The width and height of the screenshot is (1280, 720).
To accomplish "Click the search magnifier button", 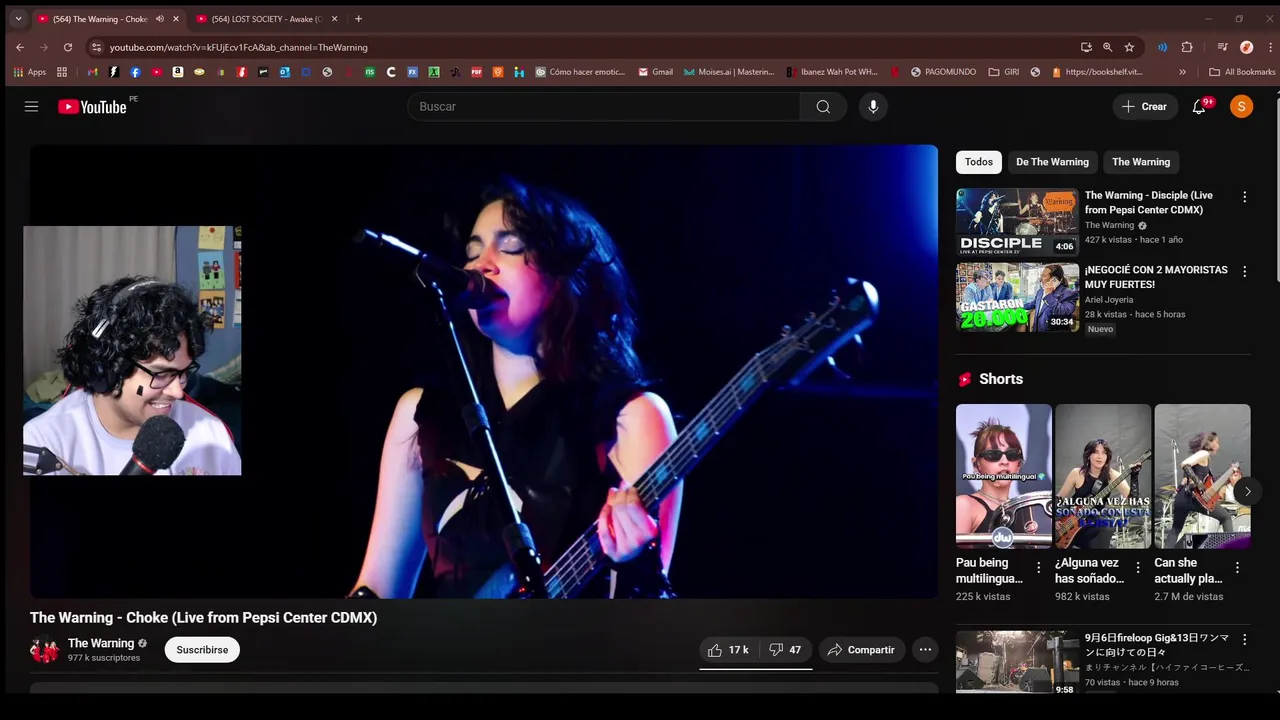I will 823,107.
